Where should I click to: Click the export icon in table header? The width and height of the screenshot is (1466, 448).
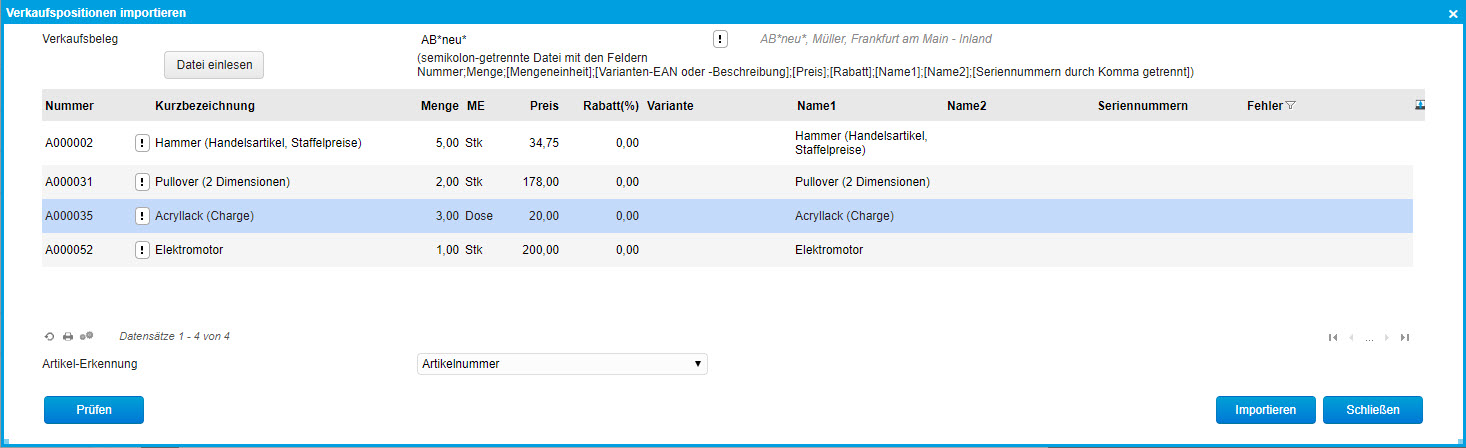pyautogui.click(x=1419, y=105)
